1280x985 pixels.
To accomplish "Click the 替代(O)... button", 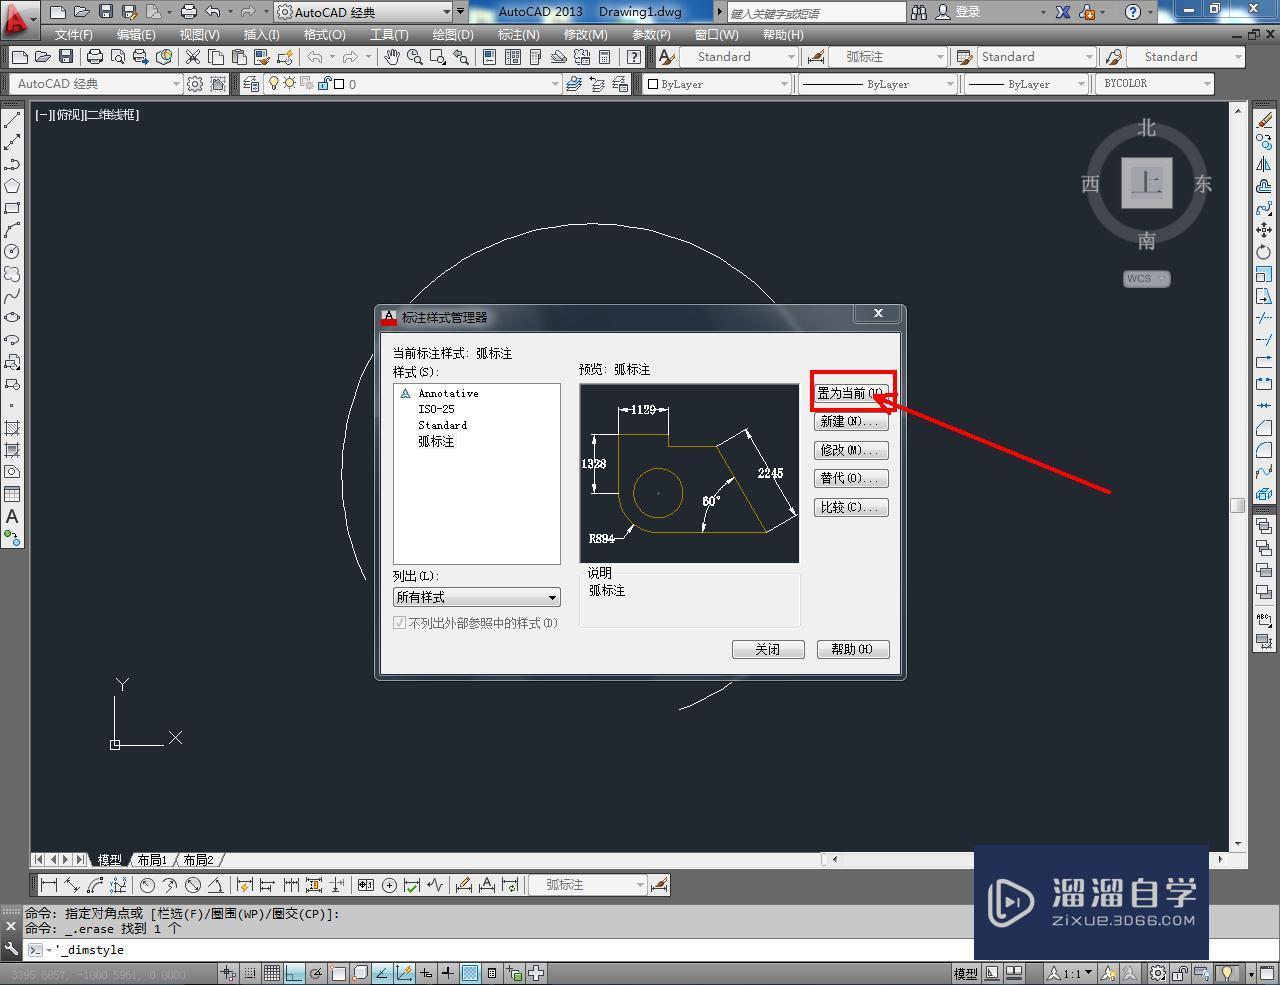I will tap(851, 478).
